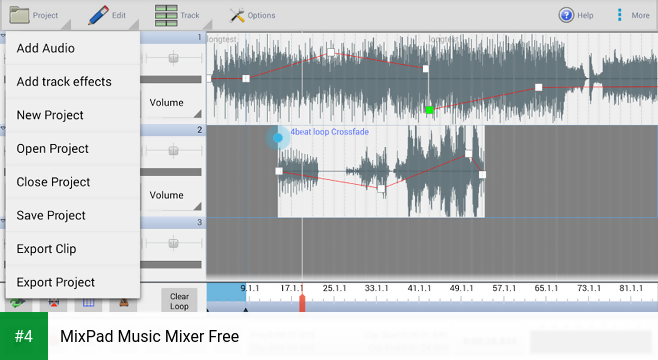Click track 1 level meter bar

[x=171, y=79]
